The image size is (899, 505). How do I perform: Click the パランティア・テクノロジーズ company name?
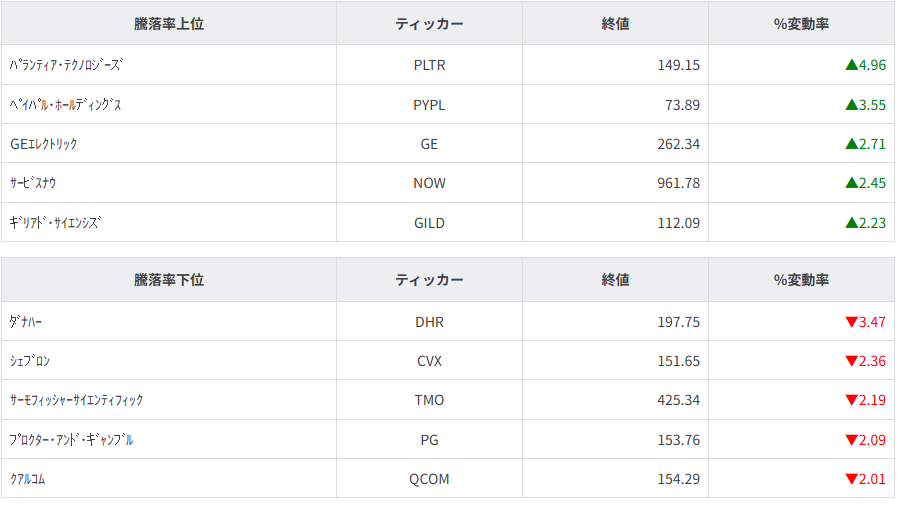66,65
